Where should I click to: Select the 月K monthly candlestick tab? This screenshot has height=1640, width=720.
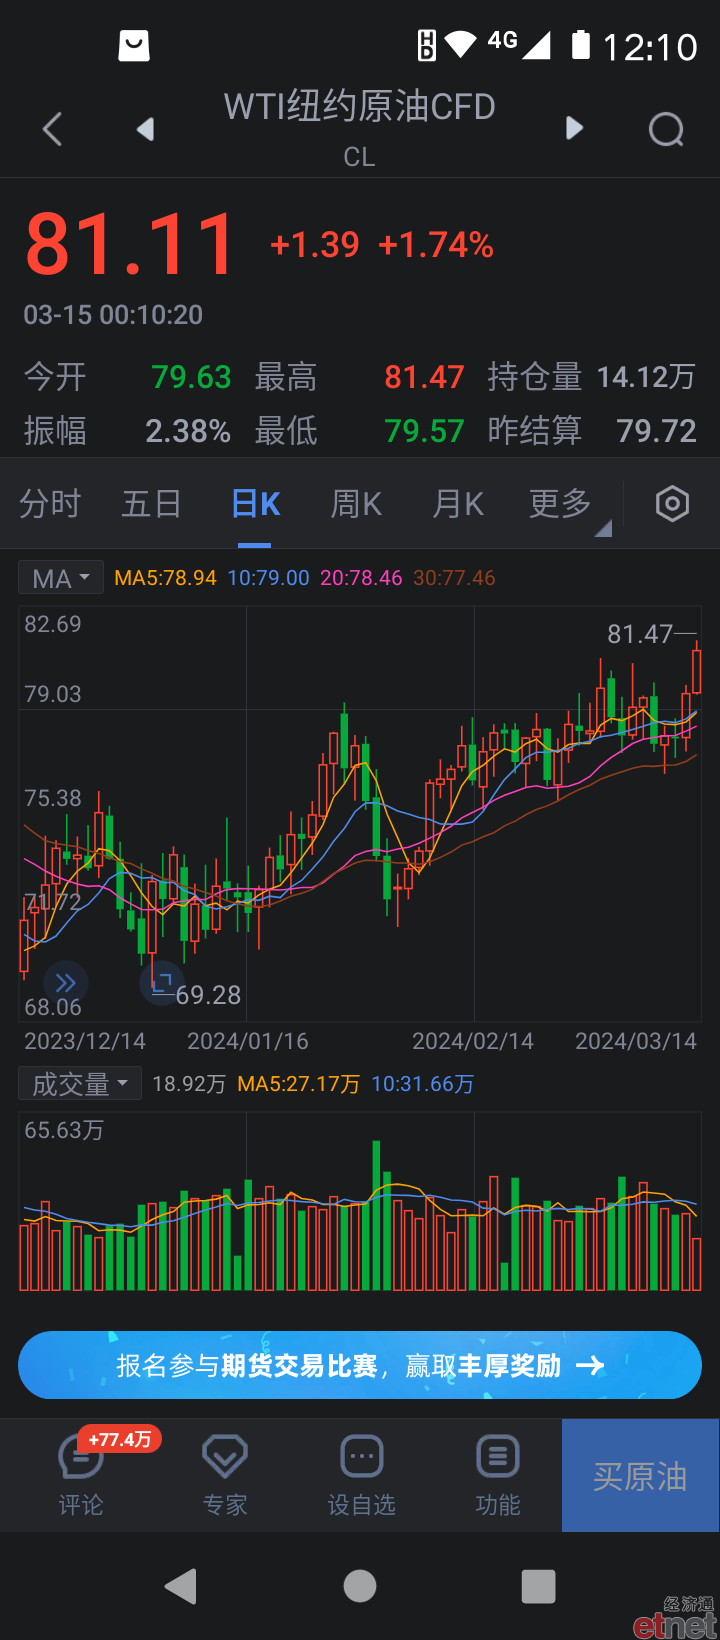click(458, 504)
